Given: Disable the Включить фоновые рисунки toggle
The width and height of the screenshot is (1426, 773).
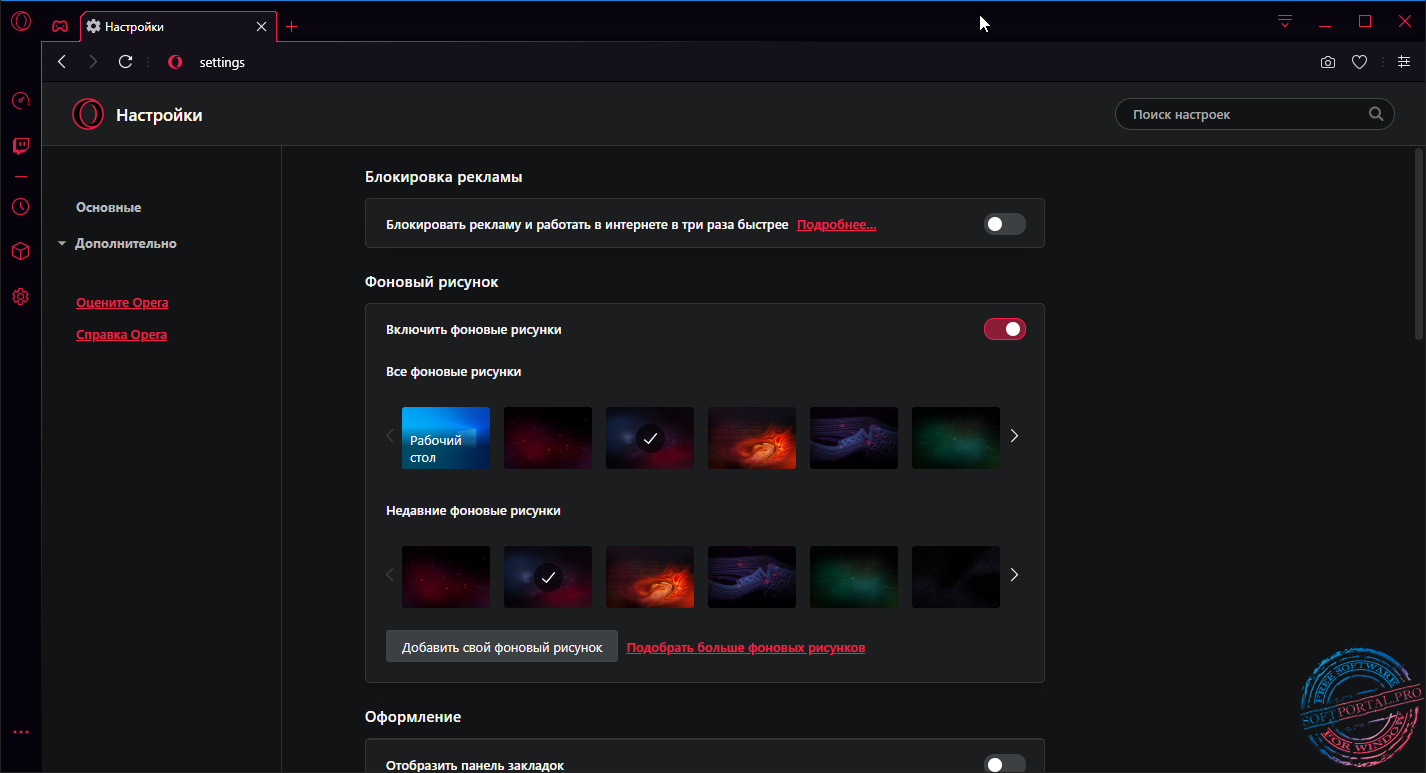Looking at the screenshot, I should (x=1005, y=329).
